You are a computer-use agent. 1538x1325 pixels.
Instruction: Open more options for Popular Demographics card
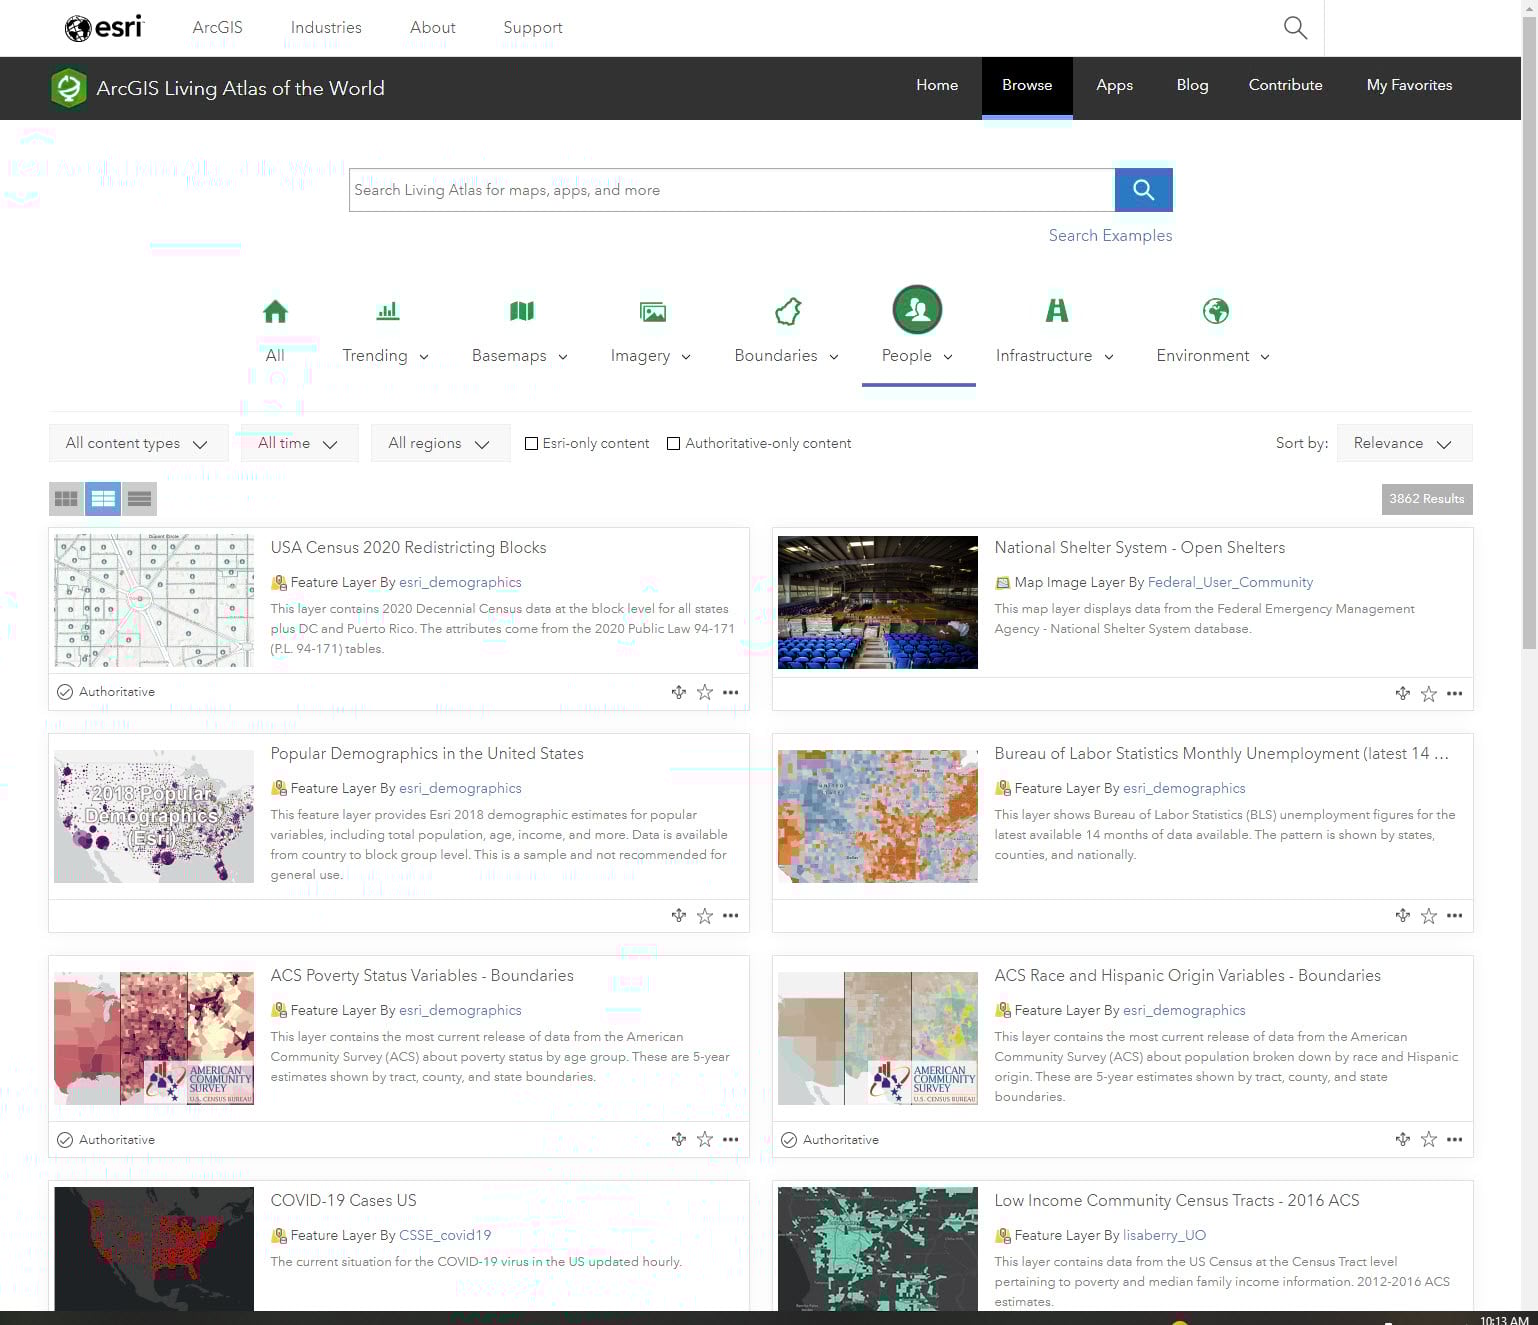[731, 916]
